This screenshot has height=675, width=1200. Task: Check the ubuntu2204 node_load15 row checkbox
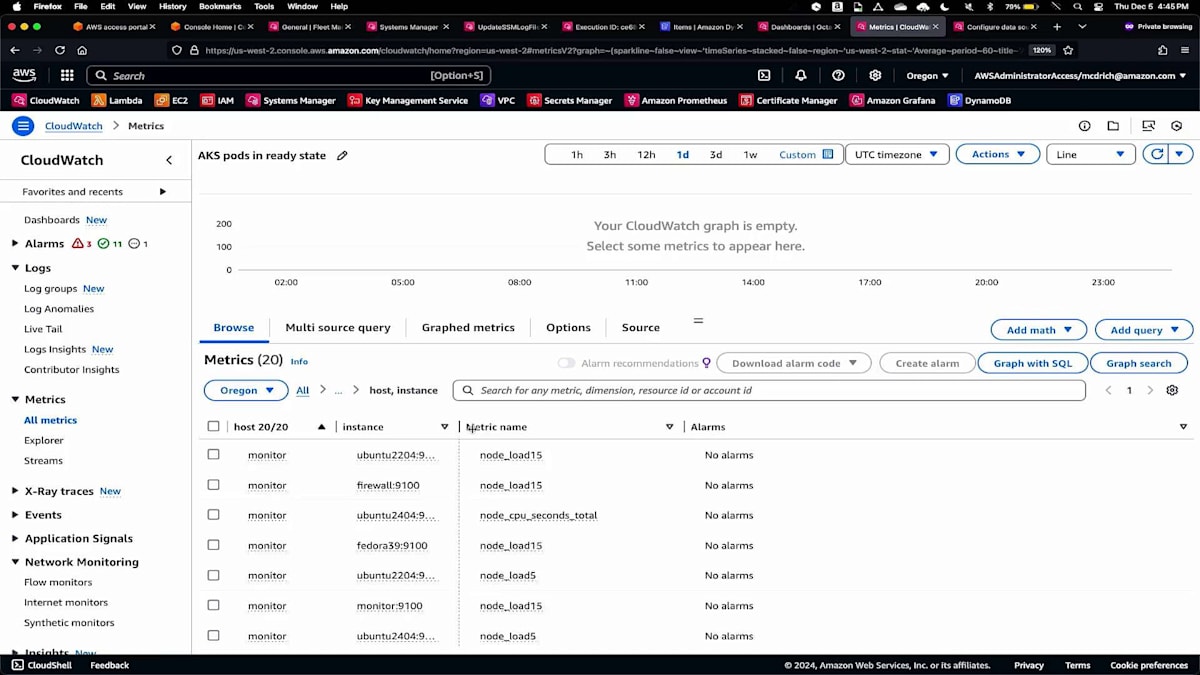(213, 454)
